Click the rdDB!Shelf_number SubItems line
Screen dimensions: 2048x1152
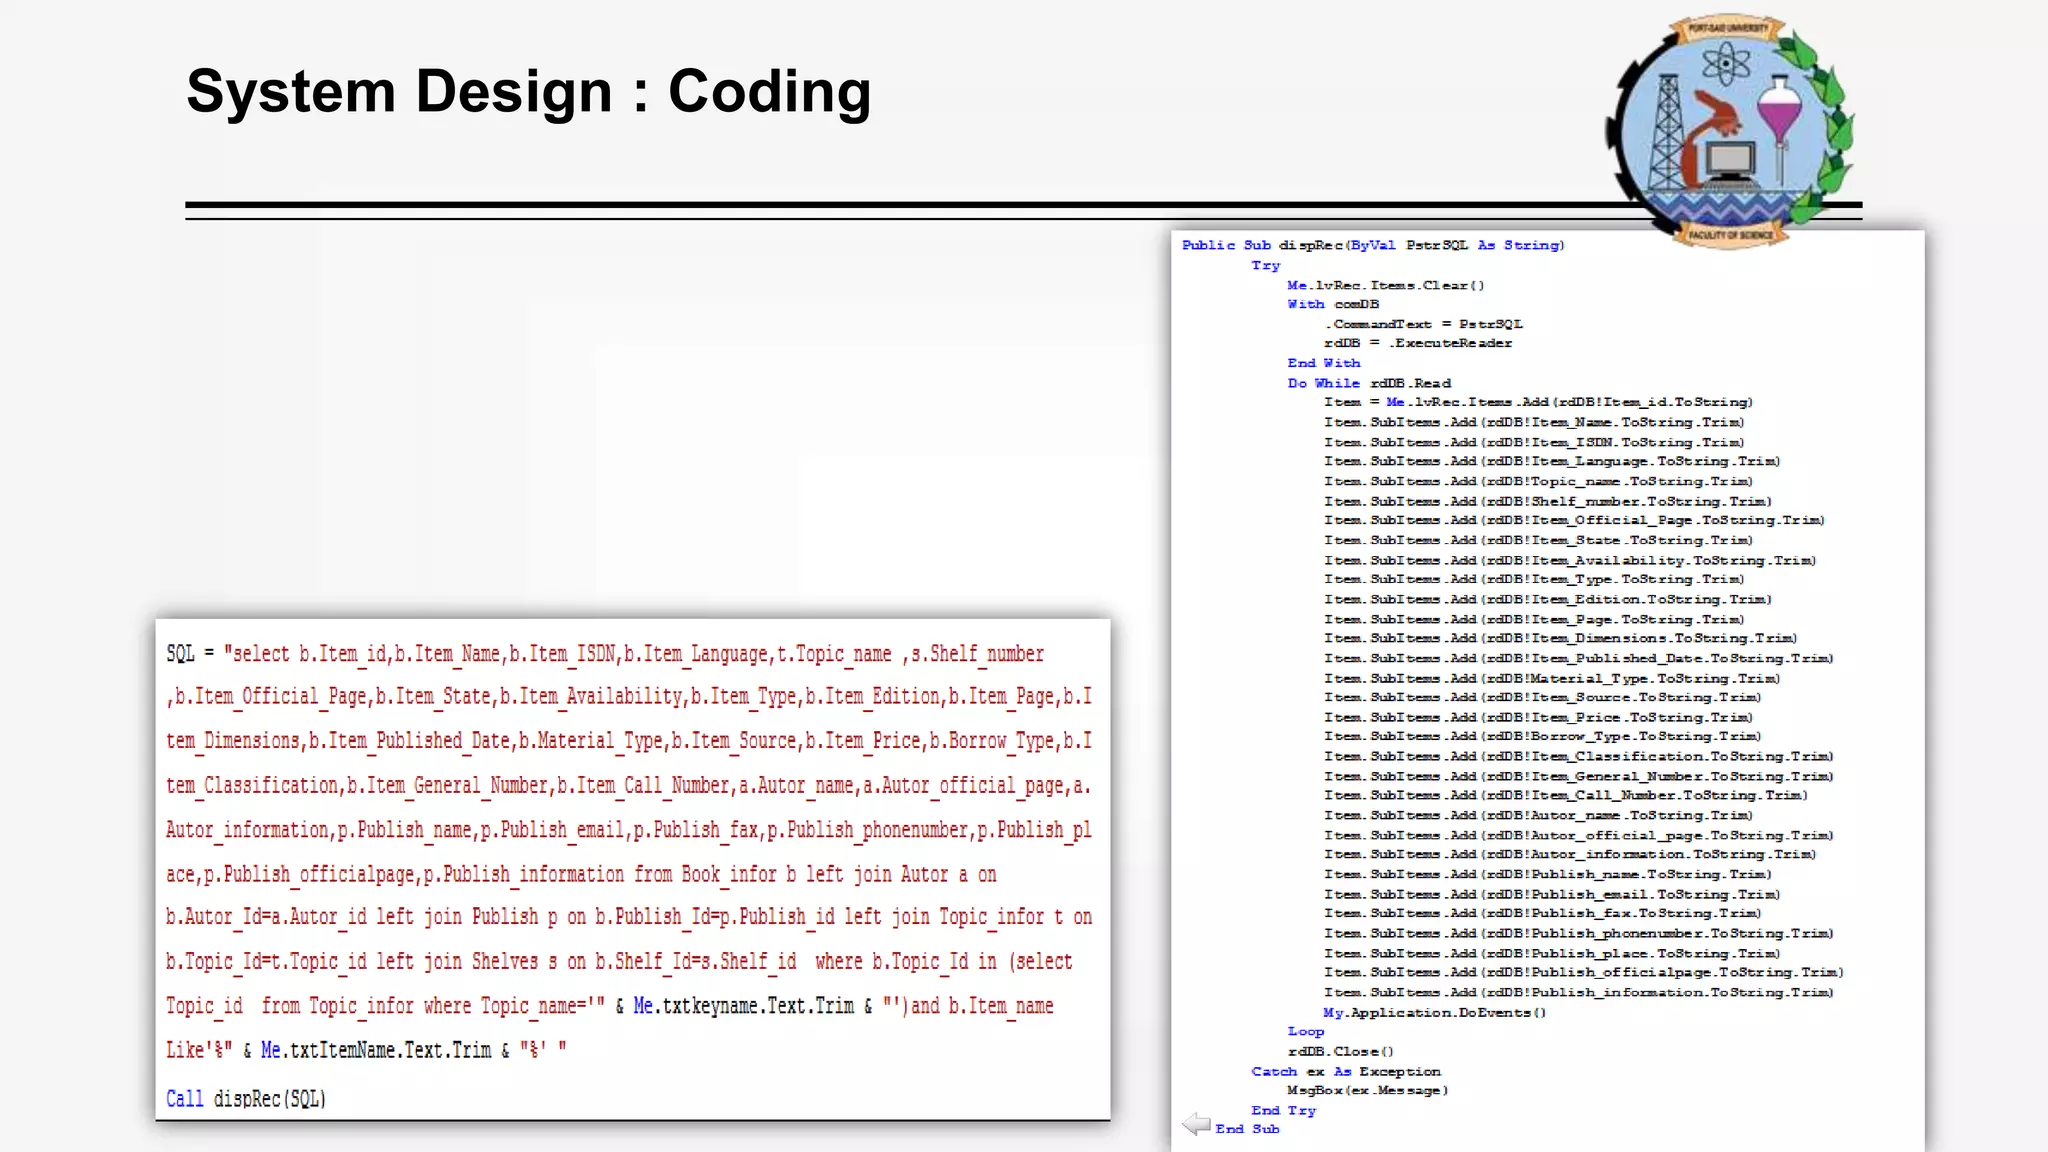point(1547,501)
